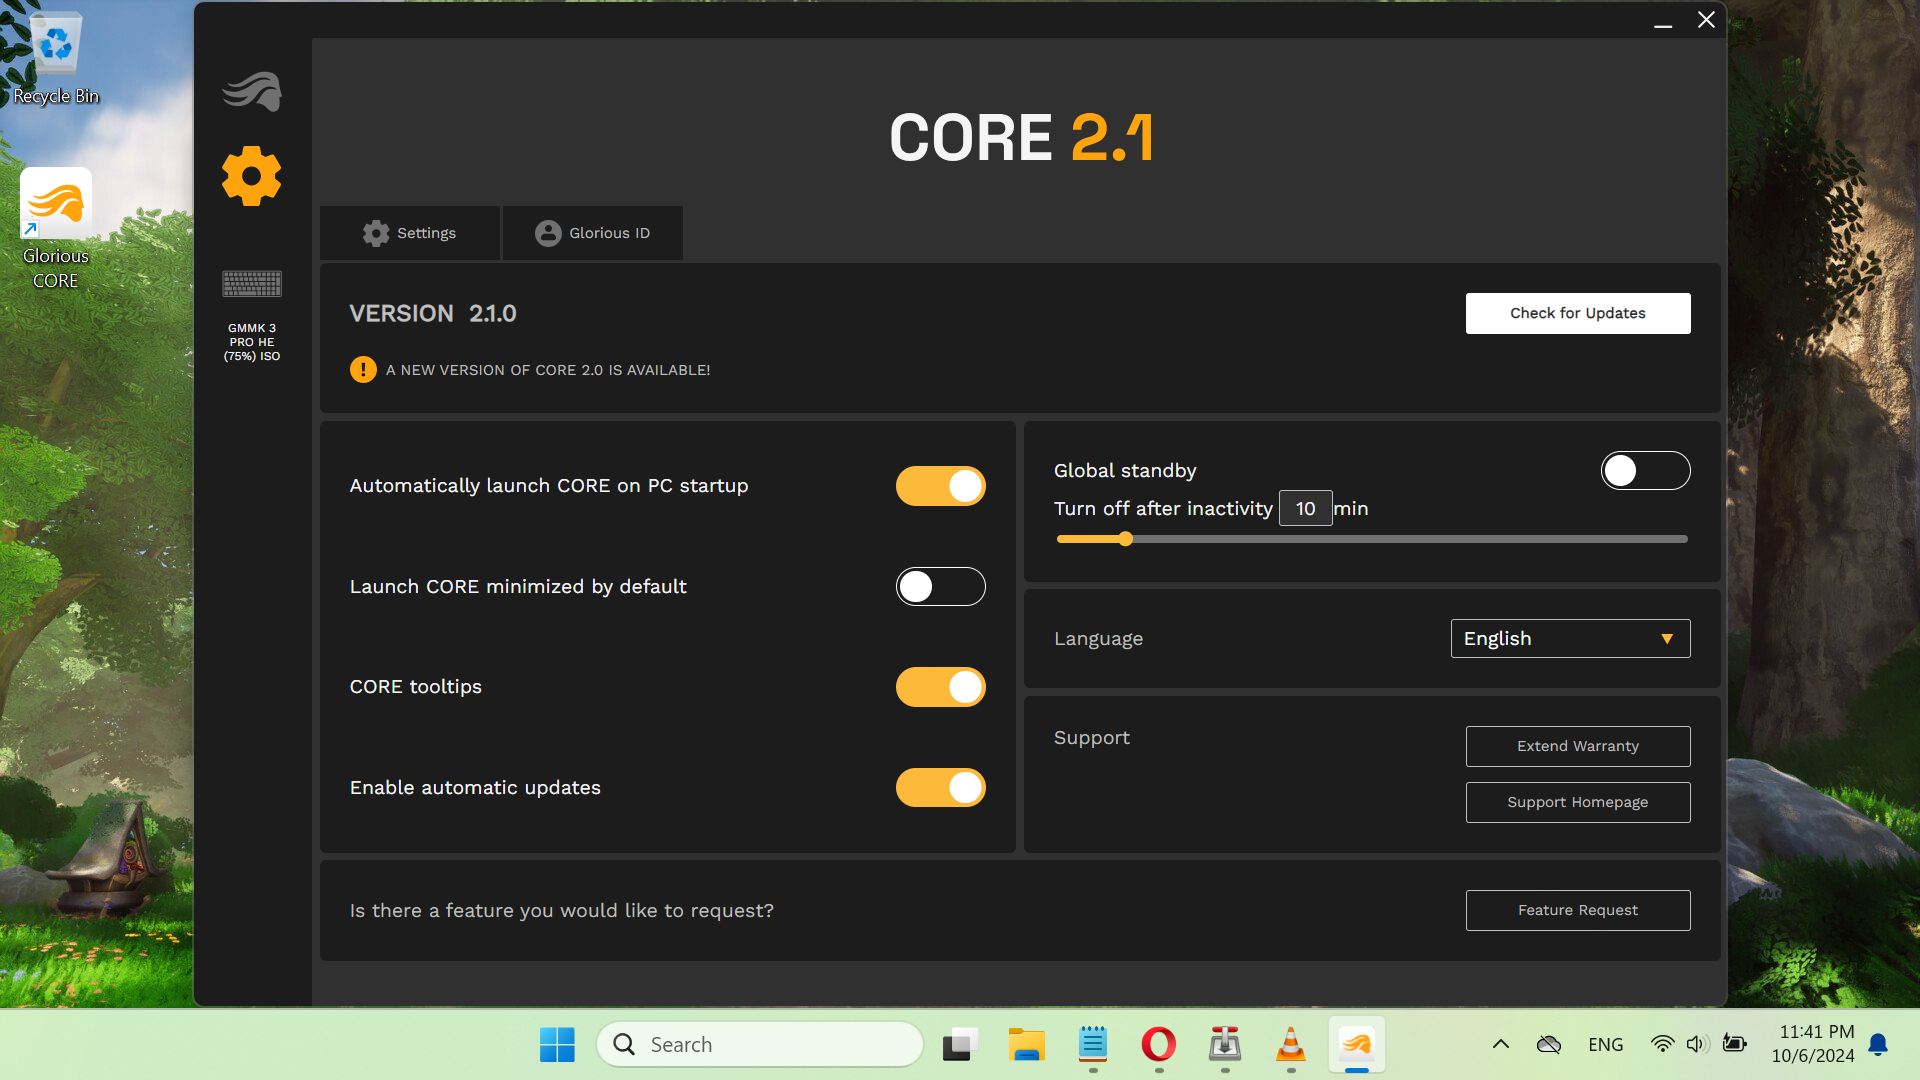The image size is (1920, 1080).
Task: Open File Explorer from taskbar
Action: click(1026, 1045)
